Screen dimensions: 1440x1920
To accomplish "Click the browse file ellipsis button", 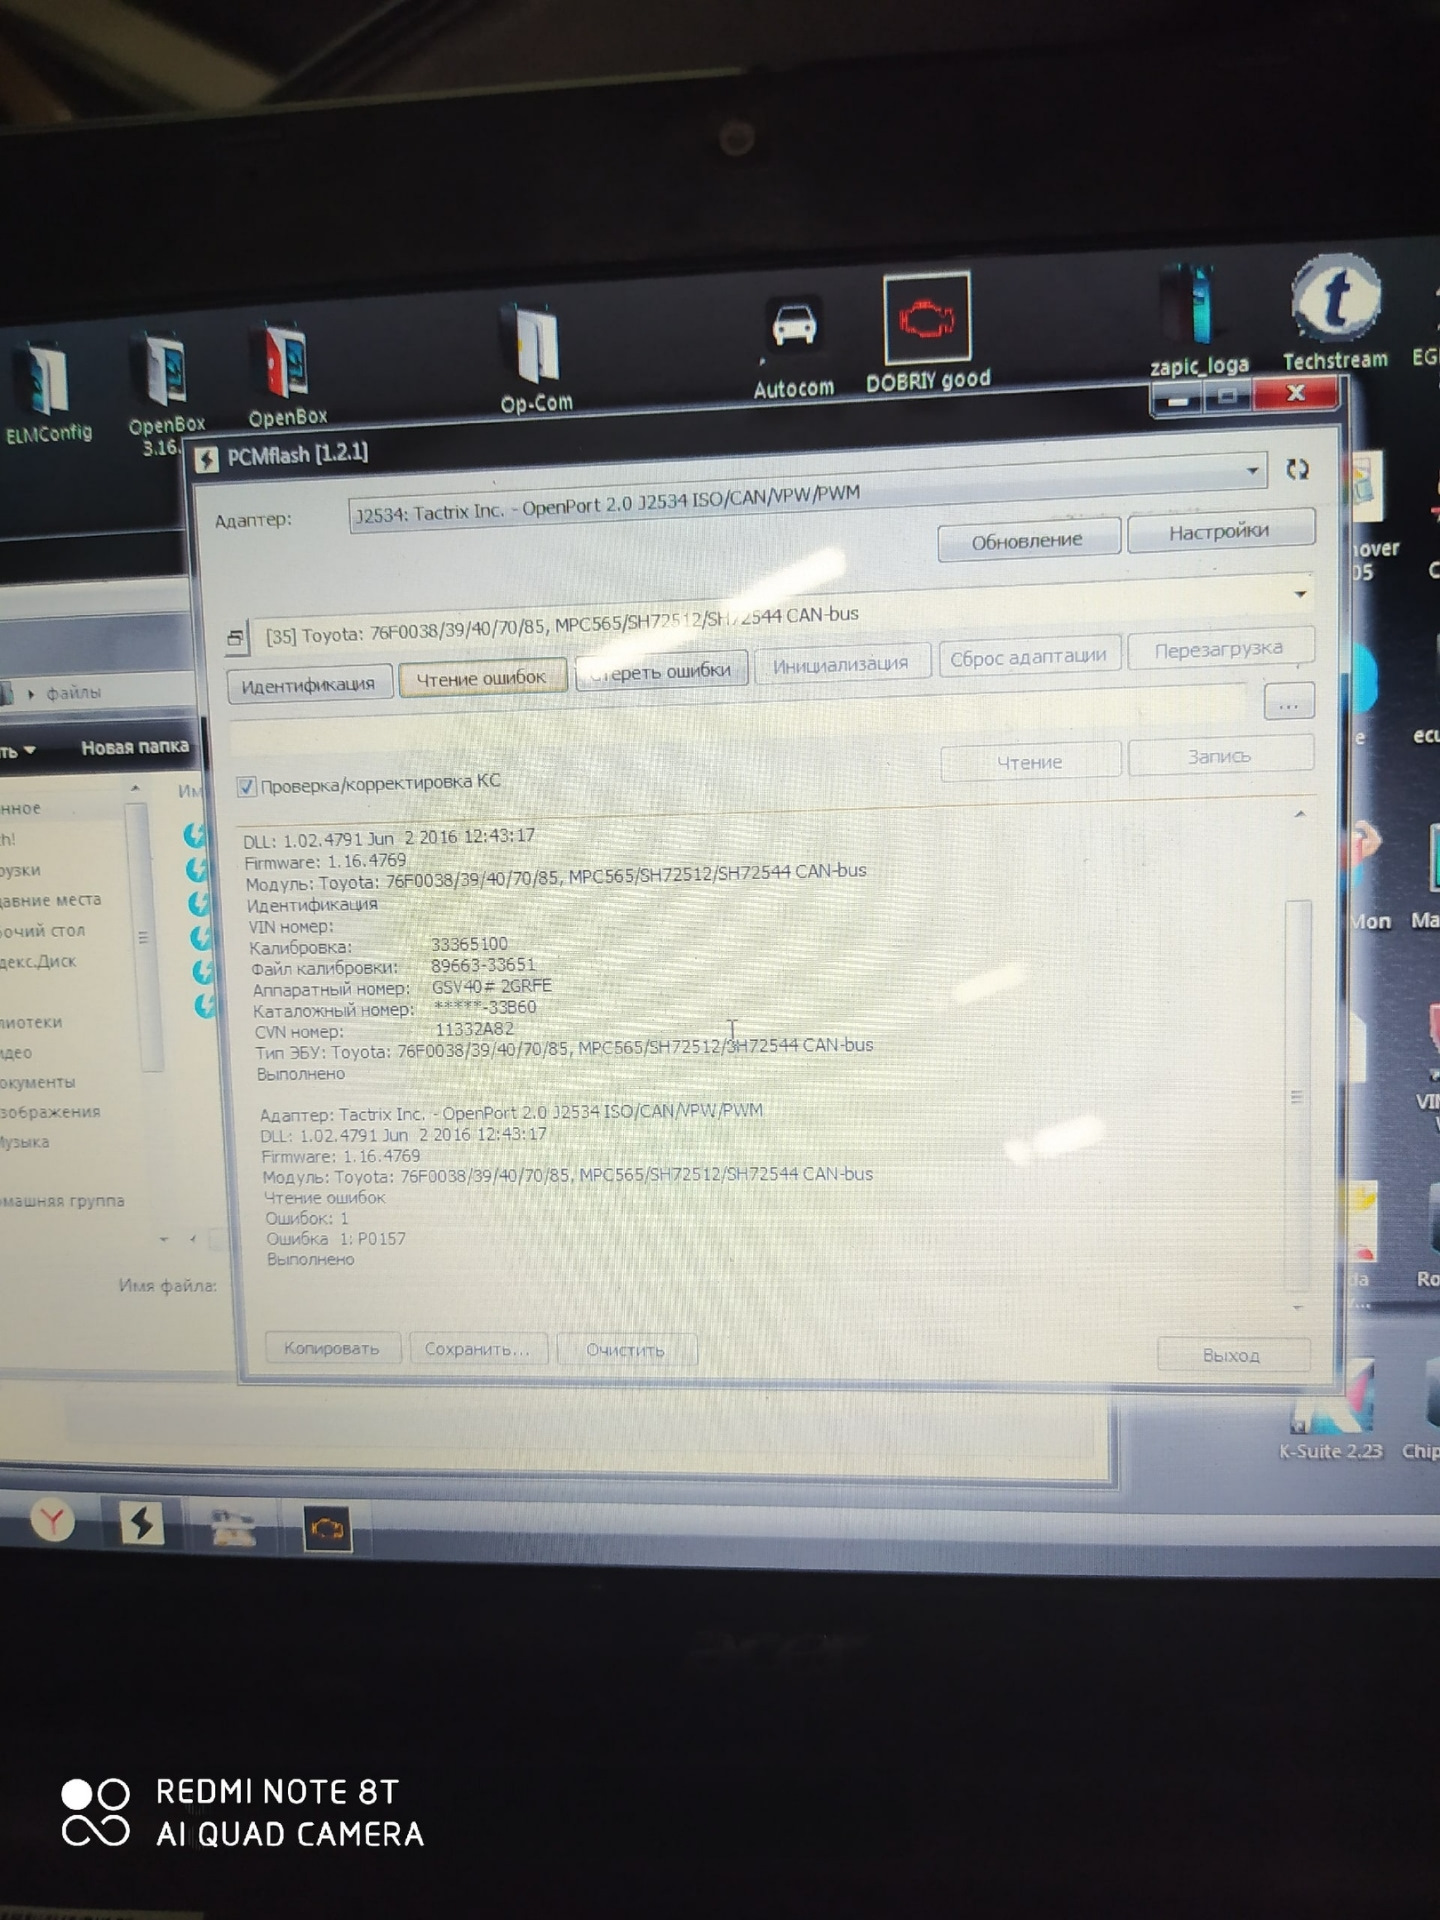I will click(x=1288, y=703).
